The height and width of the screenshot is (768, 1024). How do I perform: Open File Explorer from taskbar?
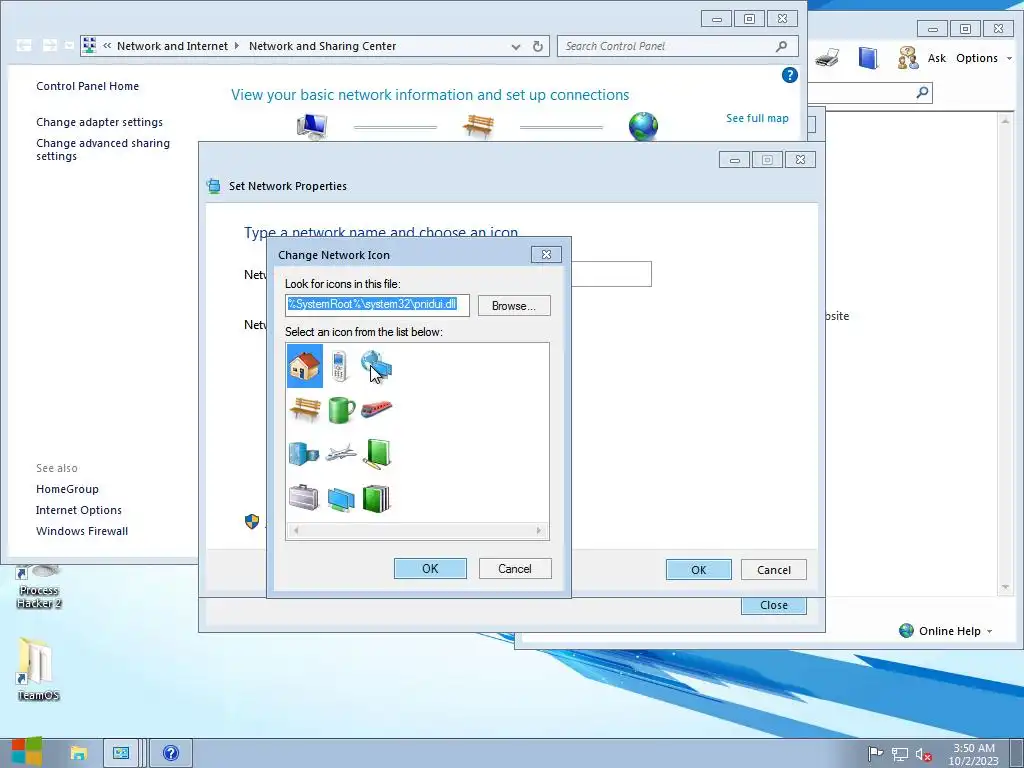pos(78,754)
